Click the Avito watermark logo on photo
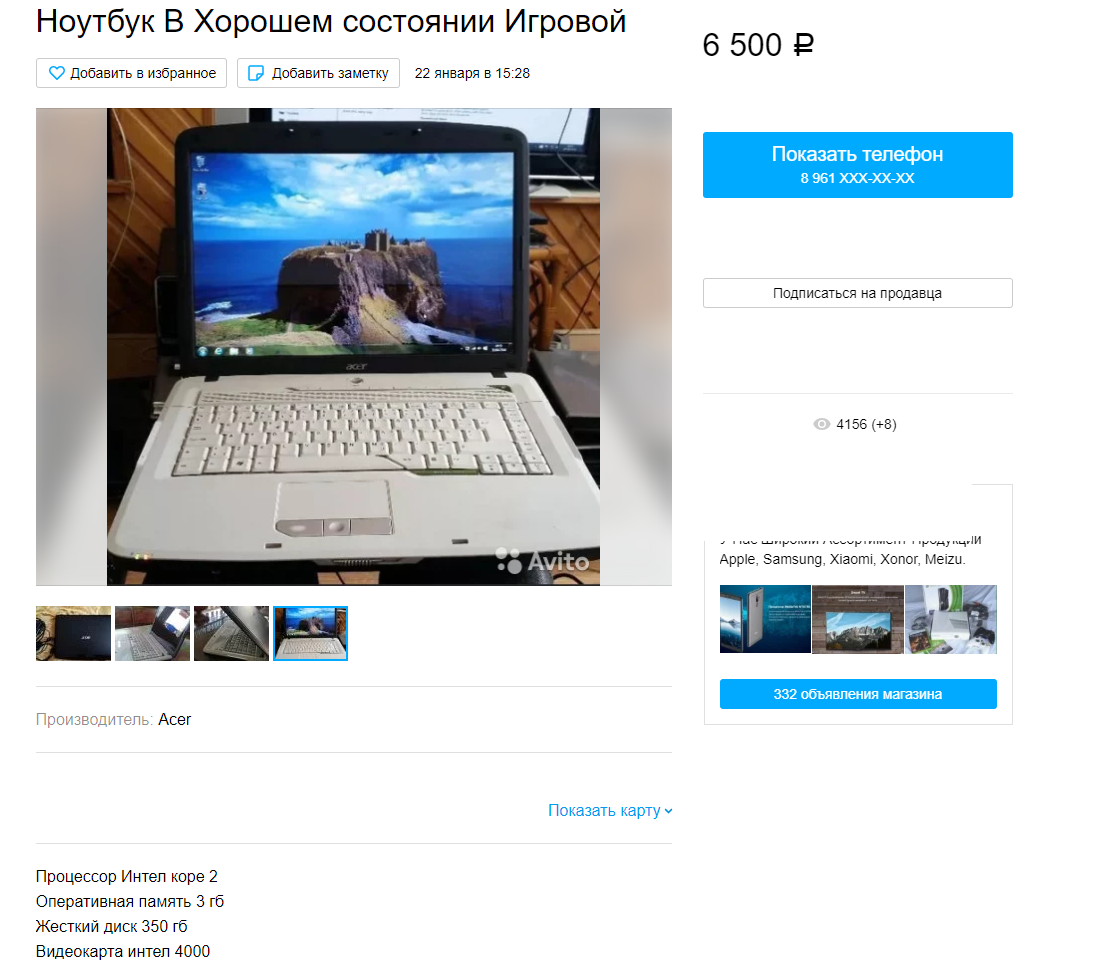1117x967 pixels. coord(542,561)
